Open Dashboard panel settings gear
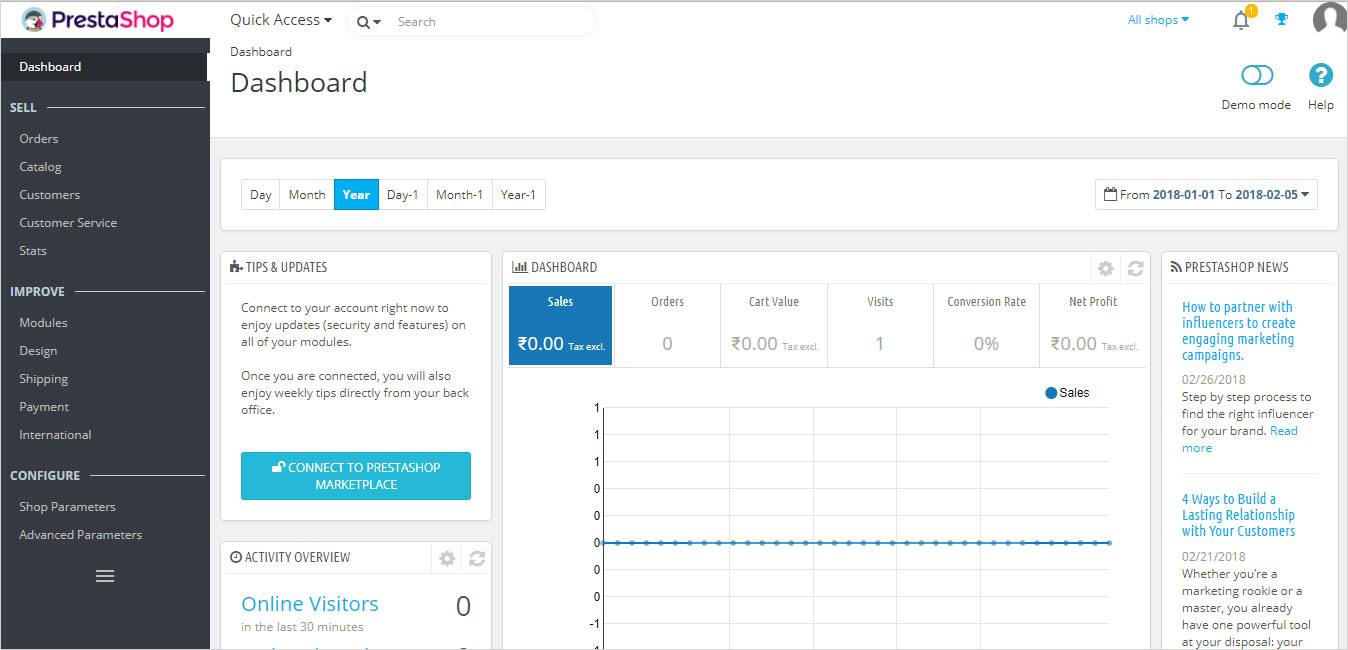 point(1105,268)
